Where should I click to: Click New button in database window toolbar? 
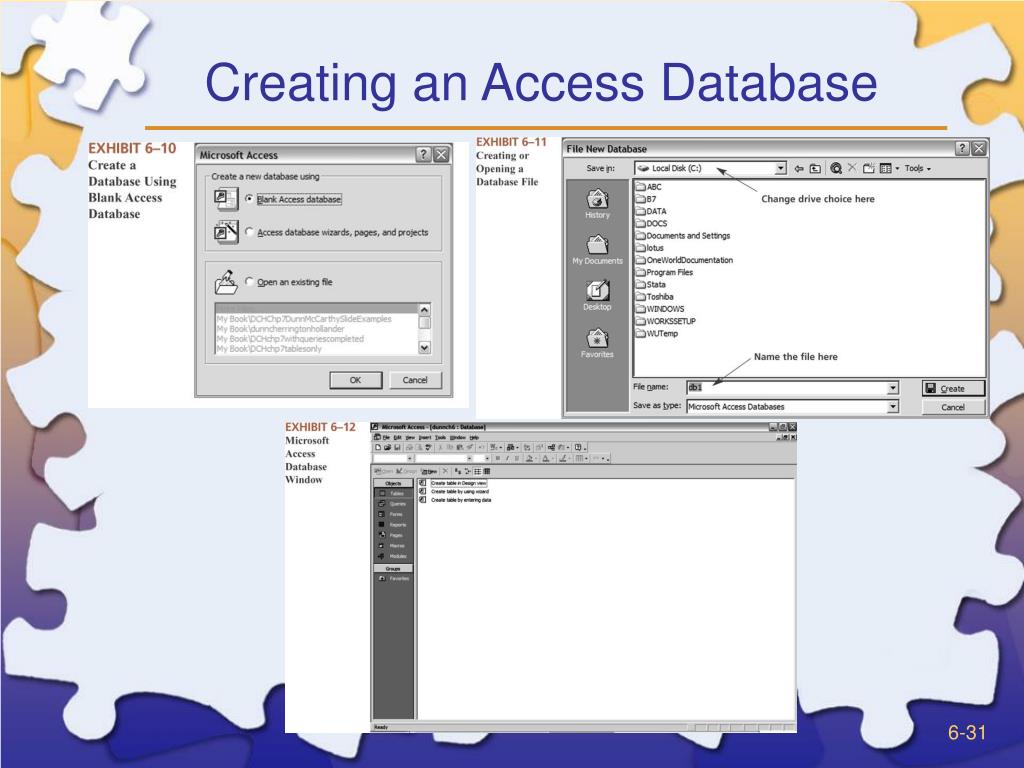pyautogui.click(x=429, y=471)
